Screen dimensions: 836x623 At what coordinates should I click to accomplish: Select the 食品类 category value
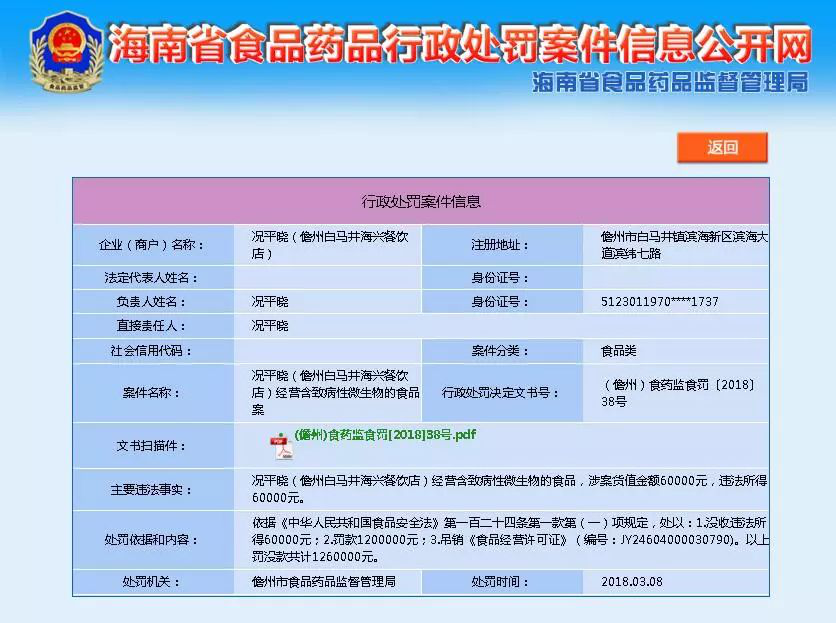(x=618, y=351)
